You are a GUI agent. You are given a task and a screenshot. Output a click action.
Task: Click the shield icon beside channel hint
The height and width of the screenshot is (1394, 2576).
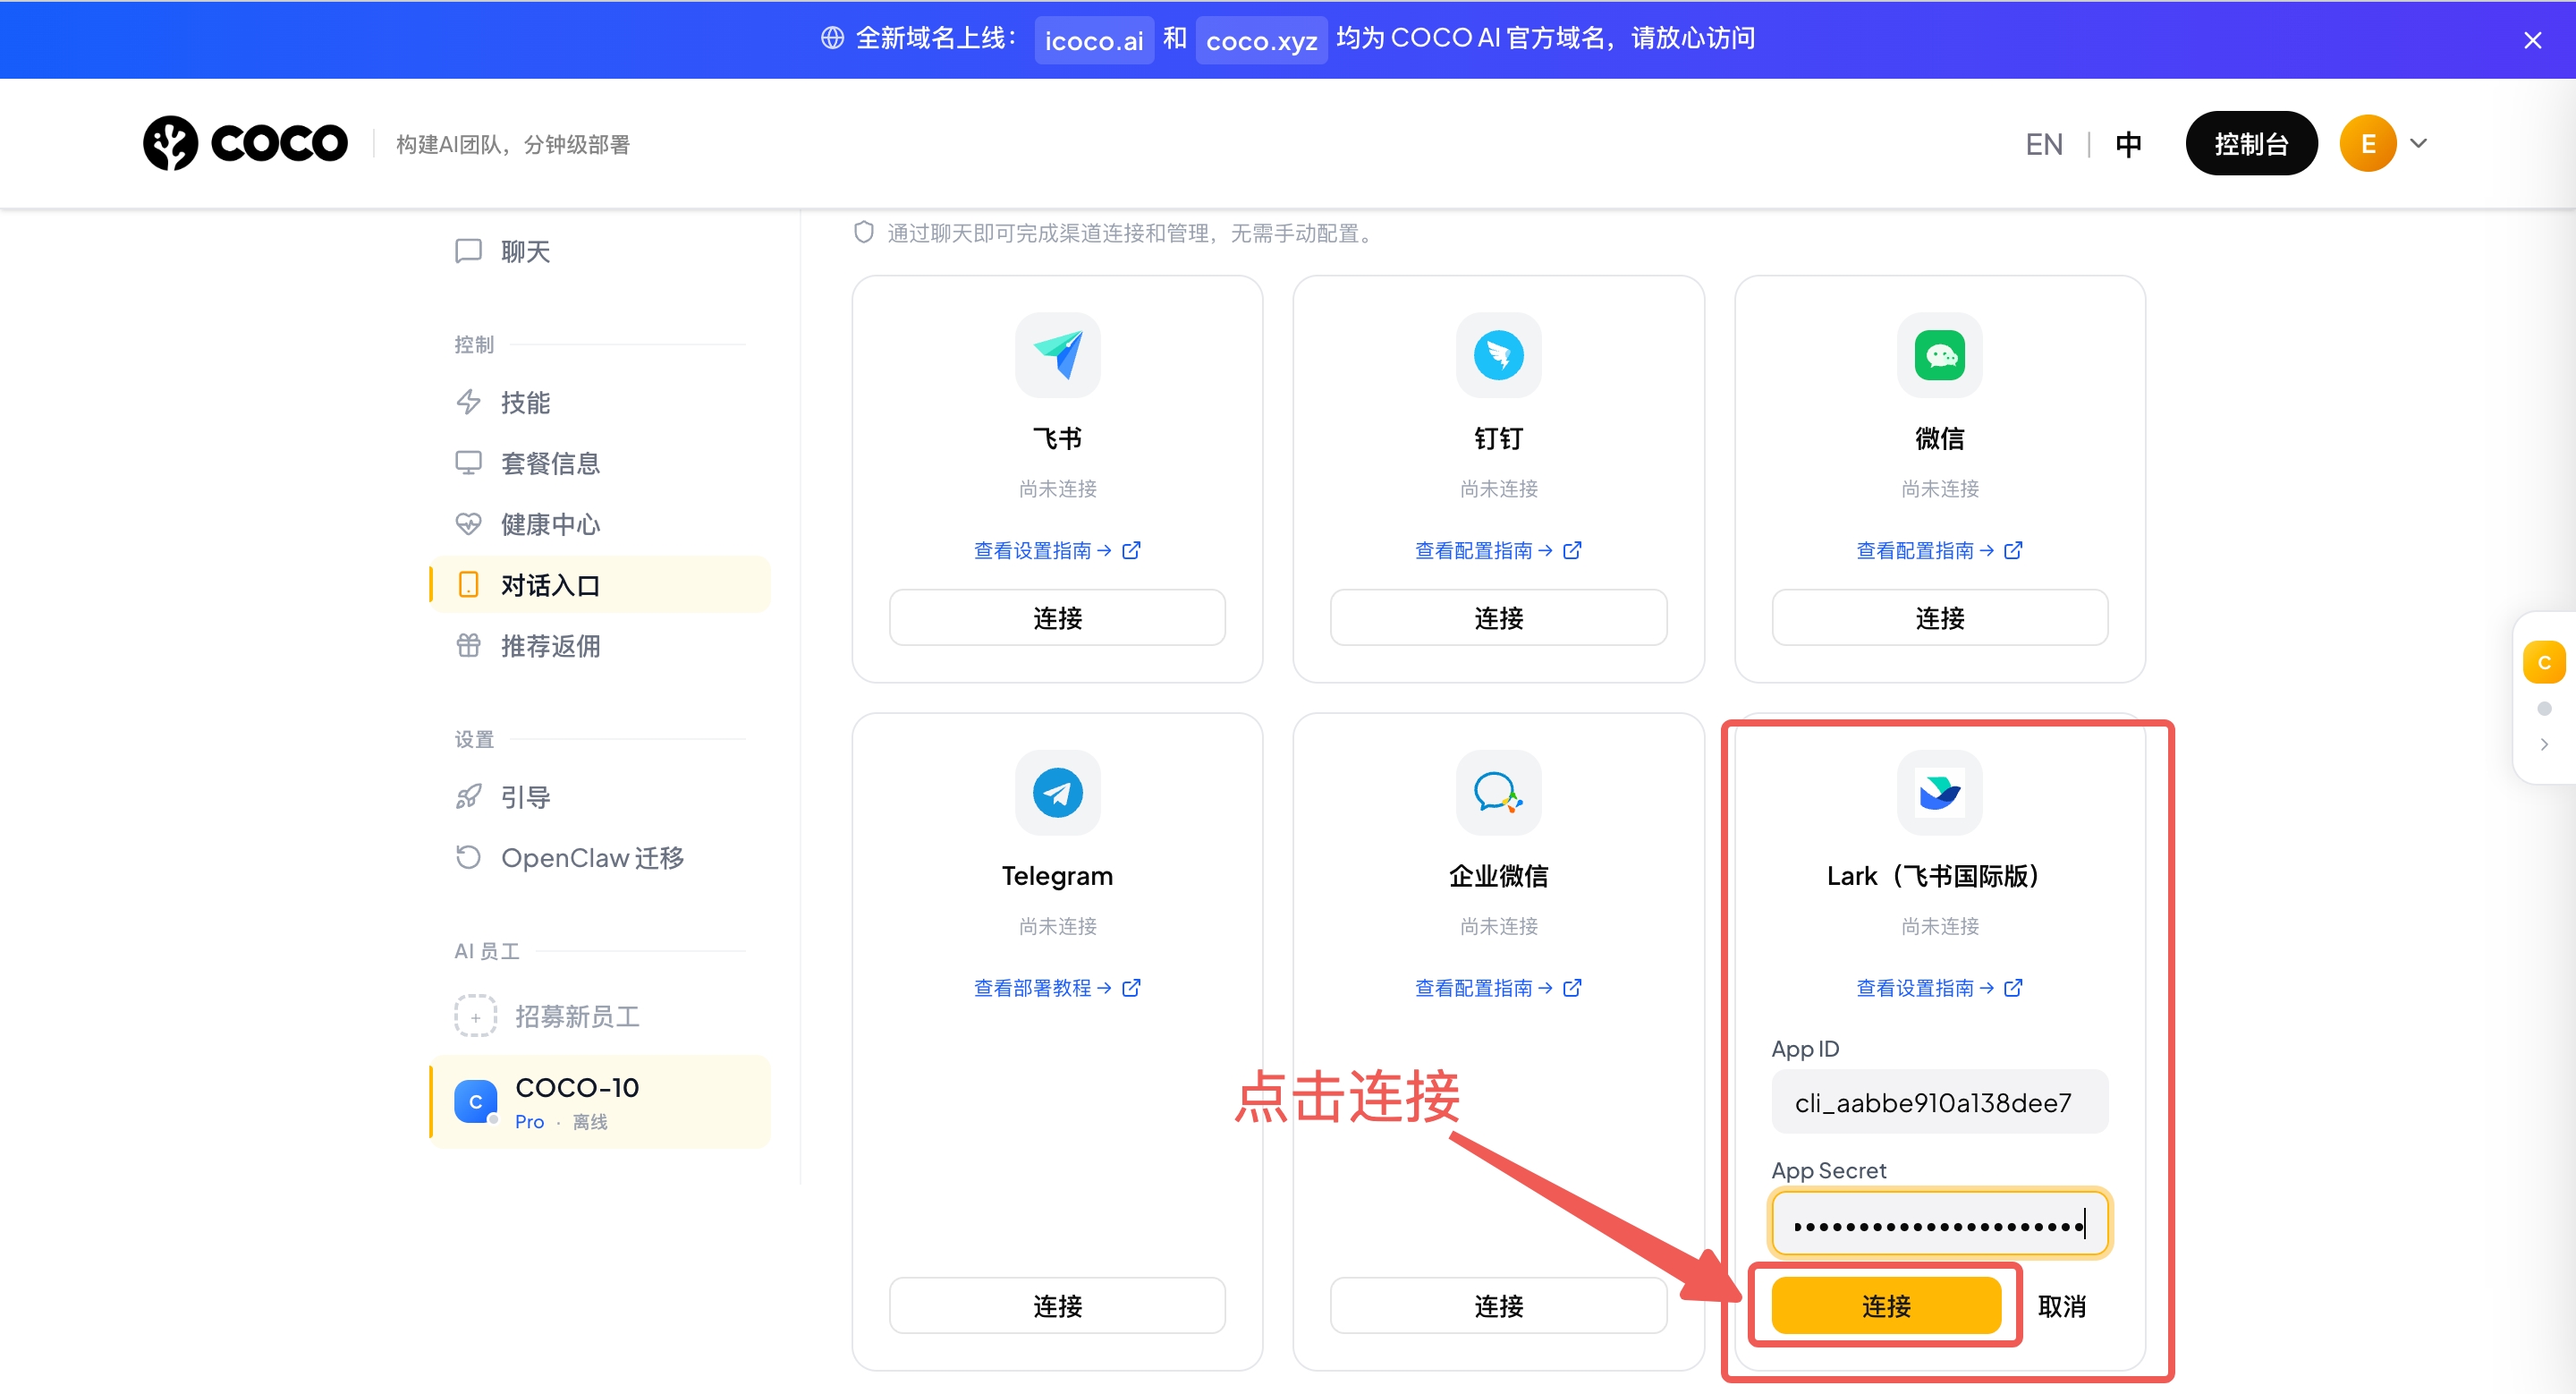863,232
